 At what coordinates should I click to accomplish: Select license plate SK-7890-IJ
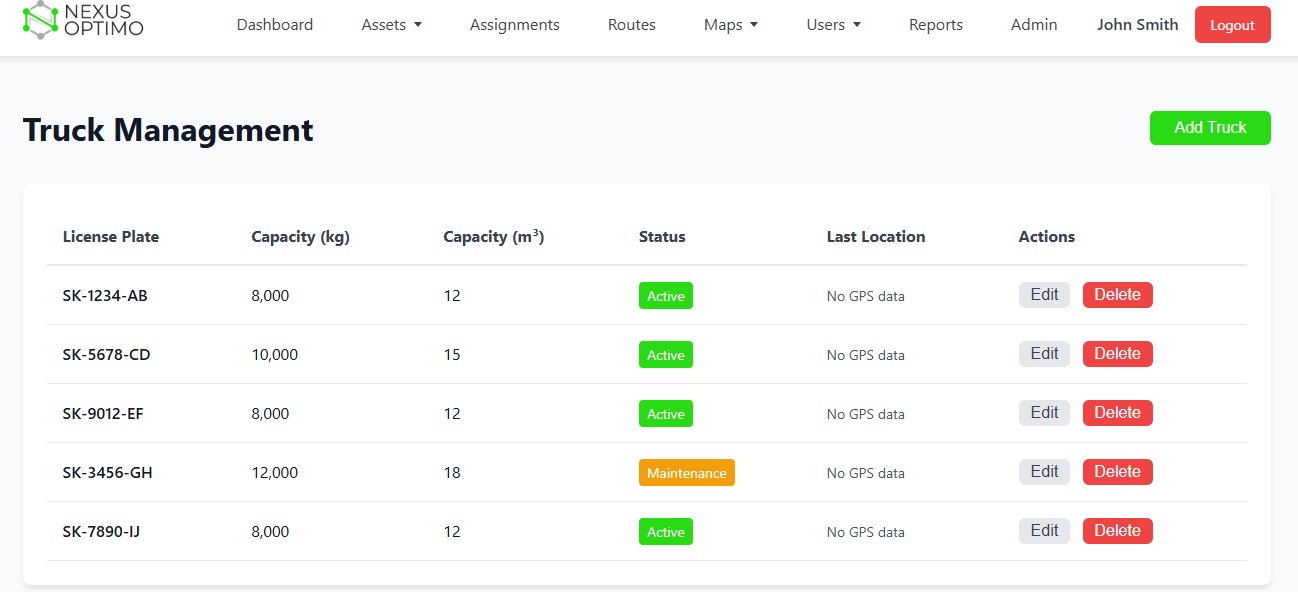tap(101, 532)
